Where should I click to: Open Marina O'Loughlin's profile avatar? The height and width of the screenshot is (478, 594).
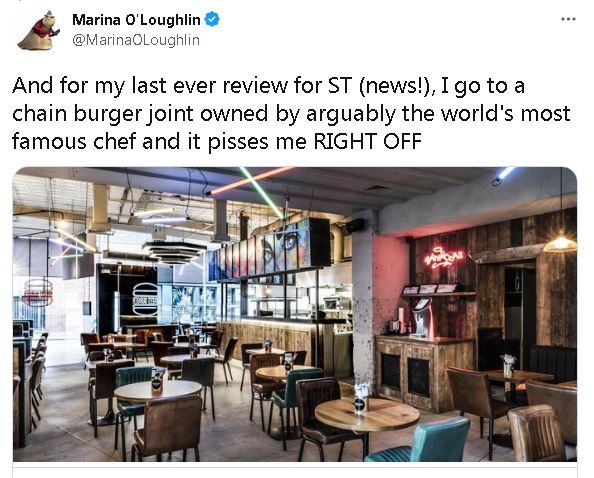(38, 30)
